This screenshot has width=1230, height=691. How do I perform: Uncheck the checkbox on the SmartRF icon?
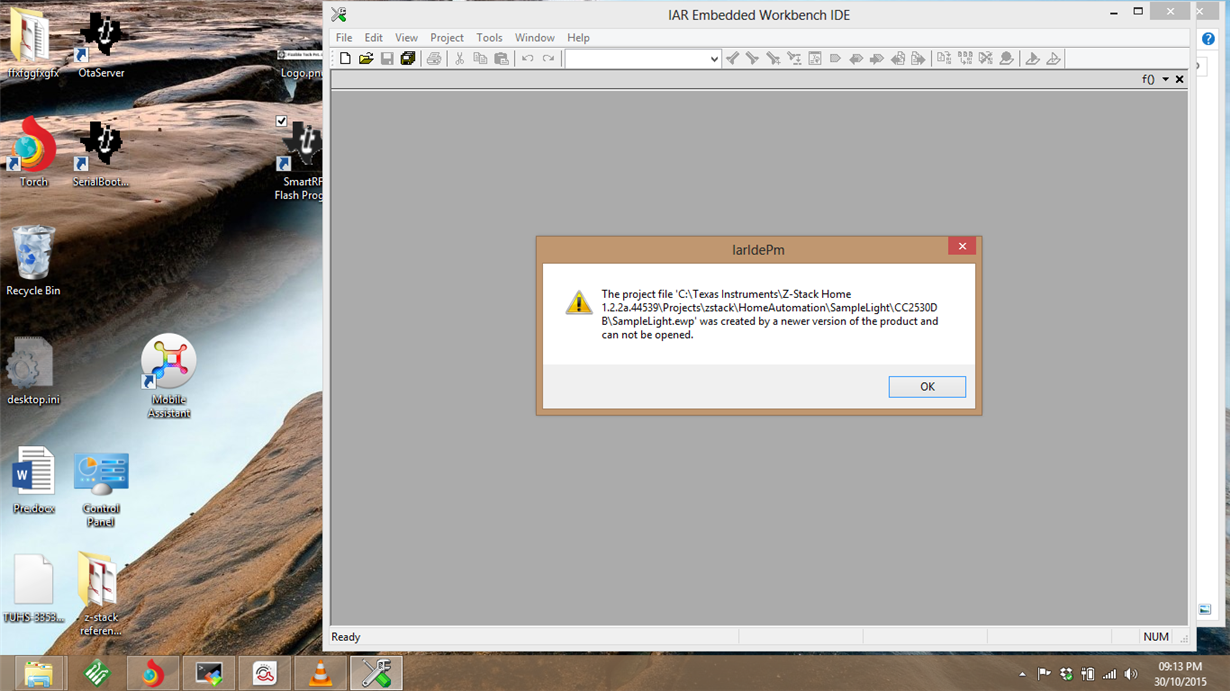(x=282, y=122)
